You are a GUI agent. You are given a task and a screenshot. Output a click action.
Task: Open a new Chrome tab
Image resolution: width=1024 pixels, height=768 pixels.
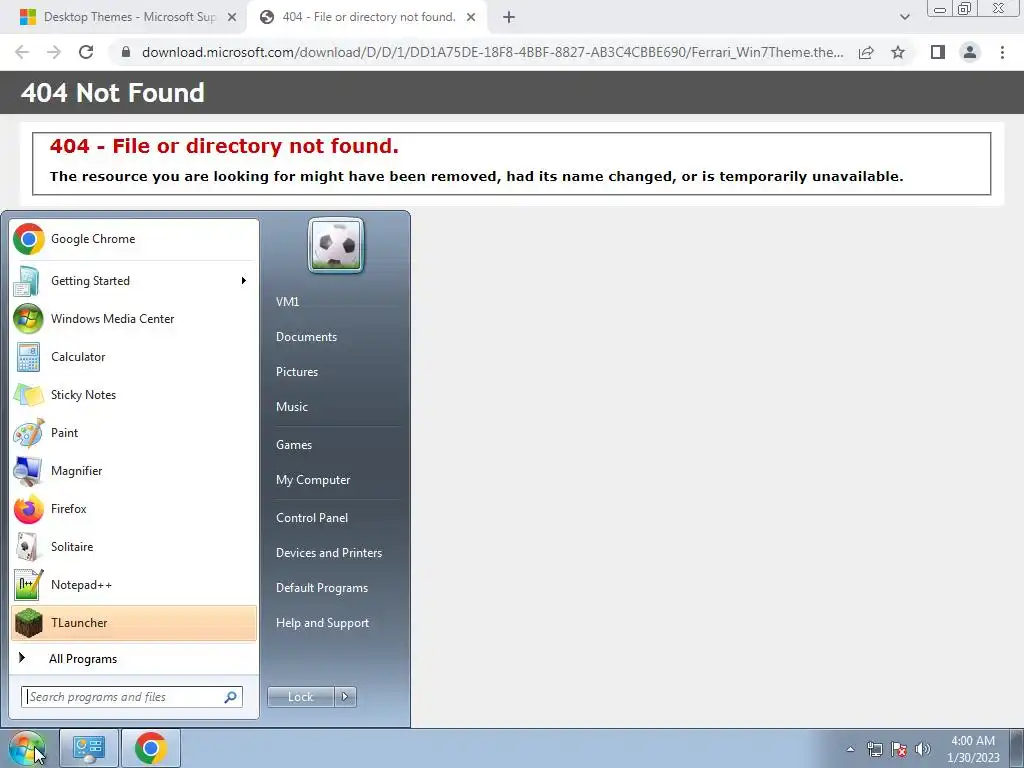(x=509, y=18)
